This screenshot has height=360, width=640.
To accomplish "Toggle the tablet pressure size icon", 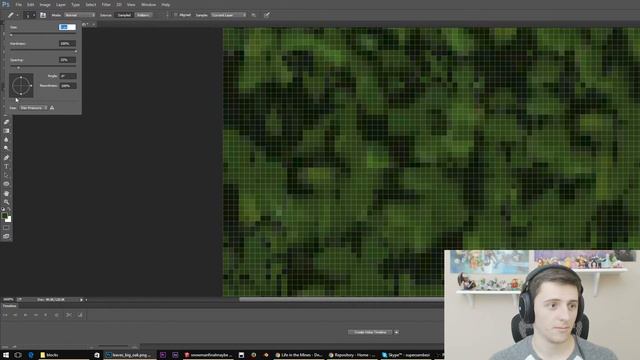I will (267, 15).
